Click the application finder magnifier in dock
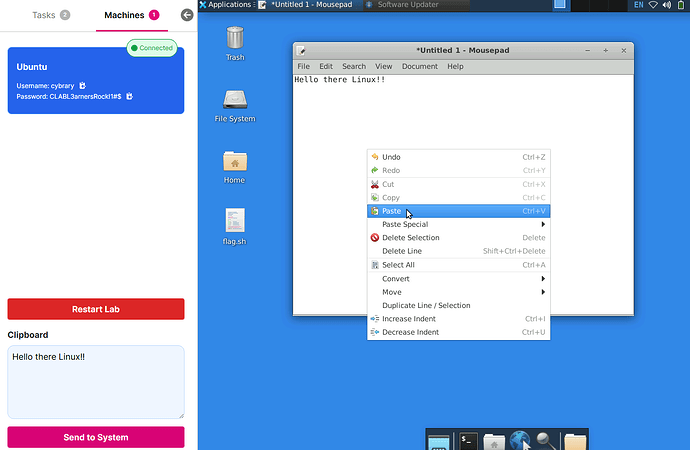Image resolution: width=690 pixels, height=450 pixels. [x=546, y=440]
